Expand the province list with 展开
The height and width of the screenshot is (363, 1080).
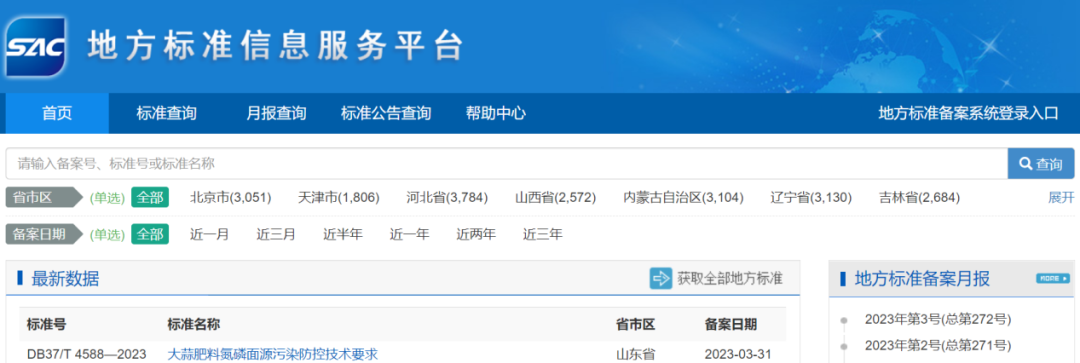click(1061, 198)
